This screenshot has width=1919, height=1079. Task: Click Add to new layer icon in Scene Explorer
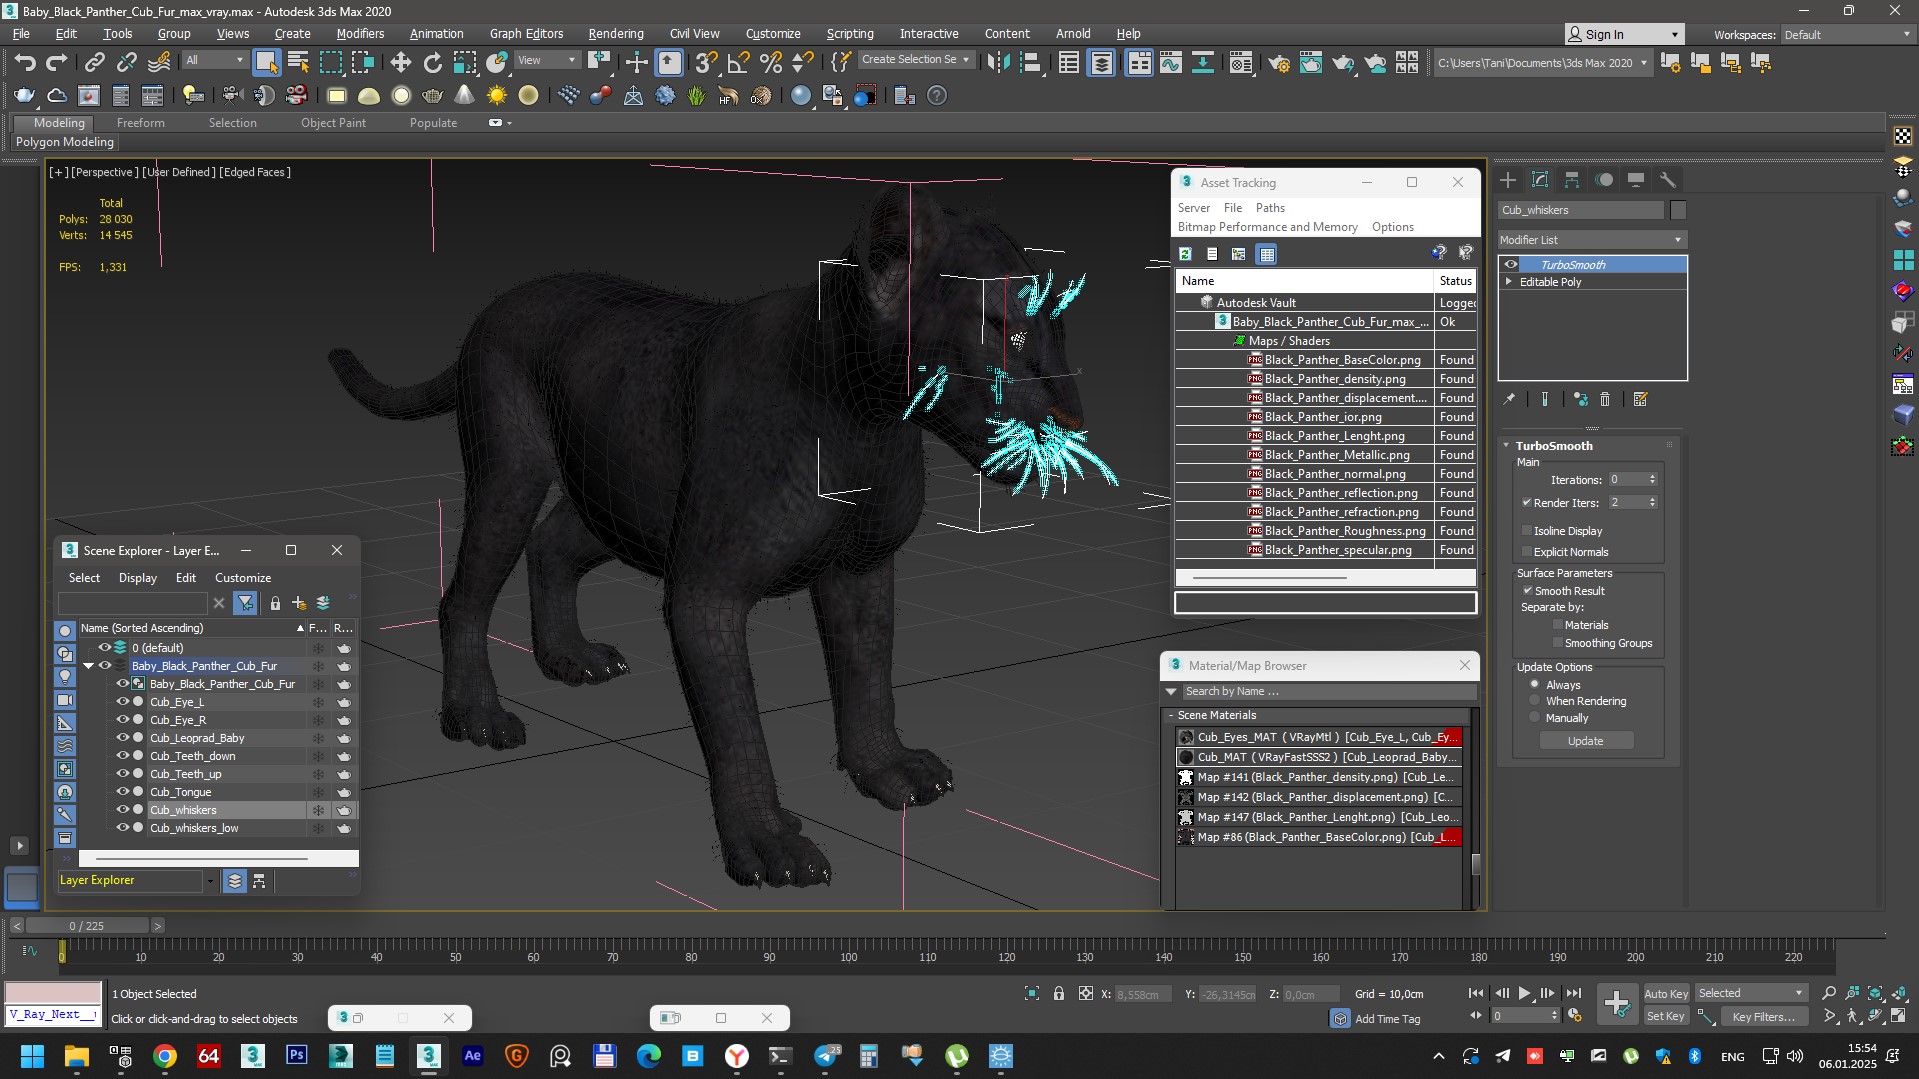[298, 603]
